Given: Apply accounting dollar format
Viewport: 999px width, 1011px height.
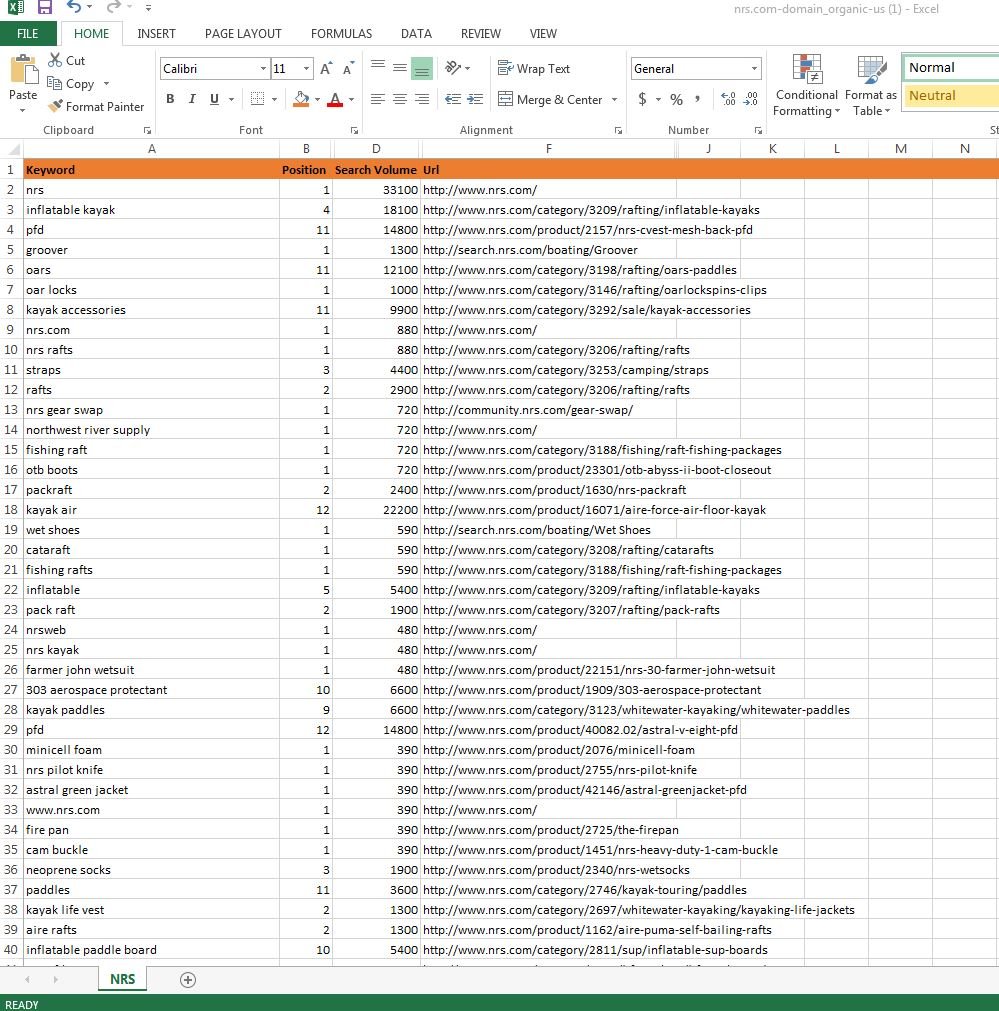Looking at the screenshot, I should pos(642,99).
